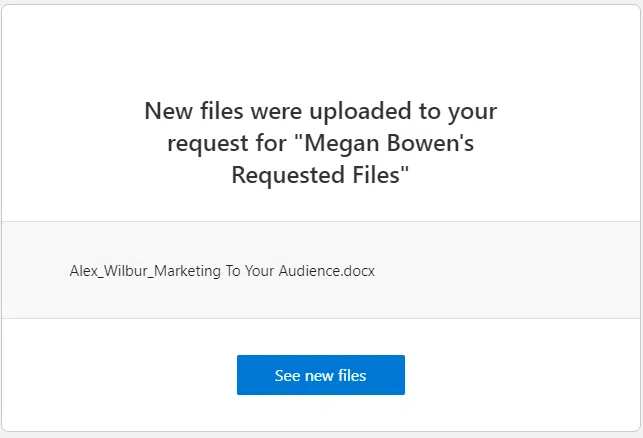The width and height of the screenshot is (643, 438).
Task: Open Alex_Wilbur_Marketing To Your Audience.docx file
Action: [x=222, y=271]
